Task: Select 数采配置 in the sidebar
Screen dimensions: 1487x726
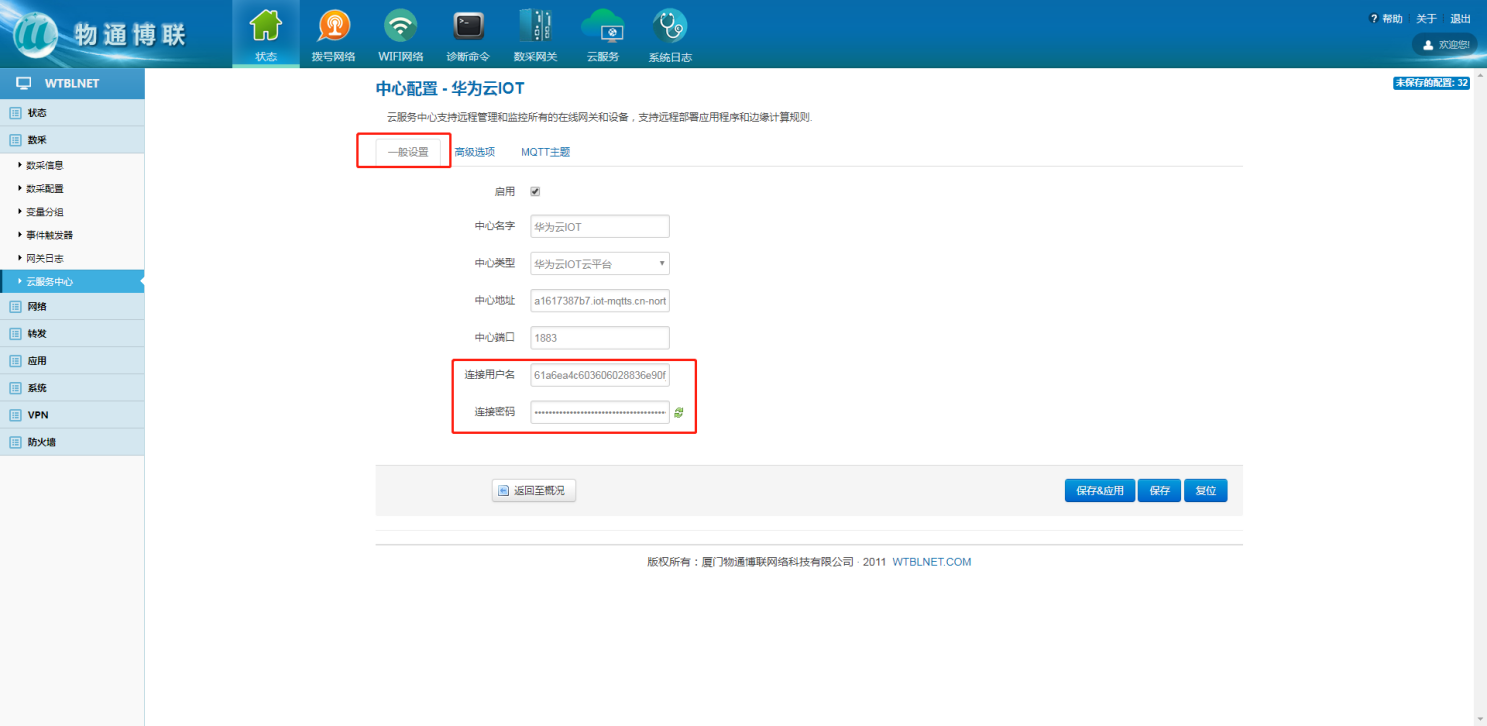Action: click(45, 189)
